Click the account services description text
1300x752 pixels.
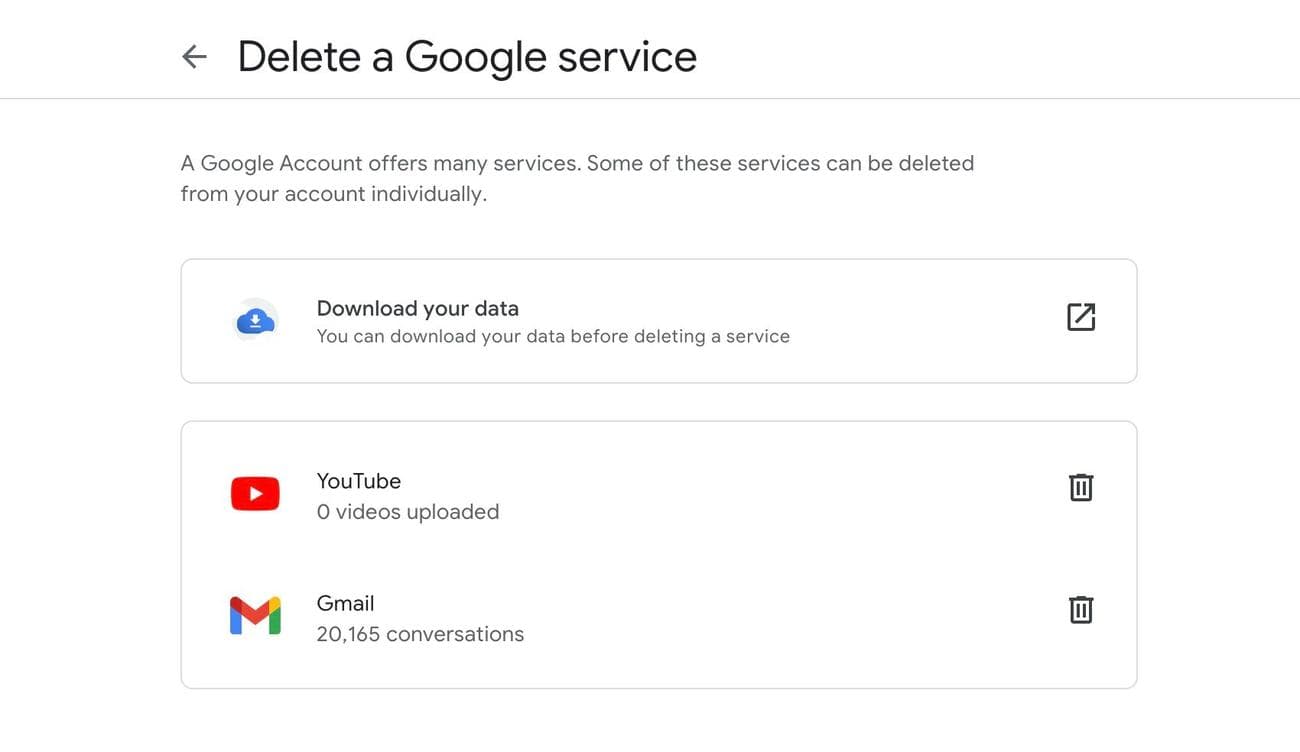576,177
